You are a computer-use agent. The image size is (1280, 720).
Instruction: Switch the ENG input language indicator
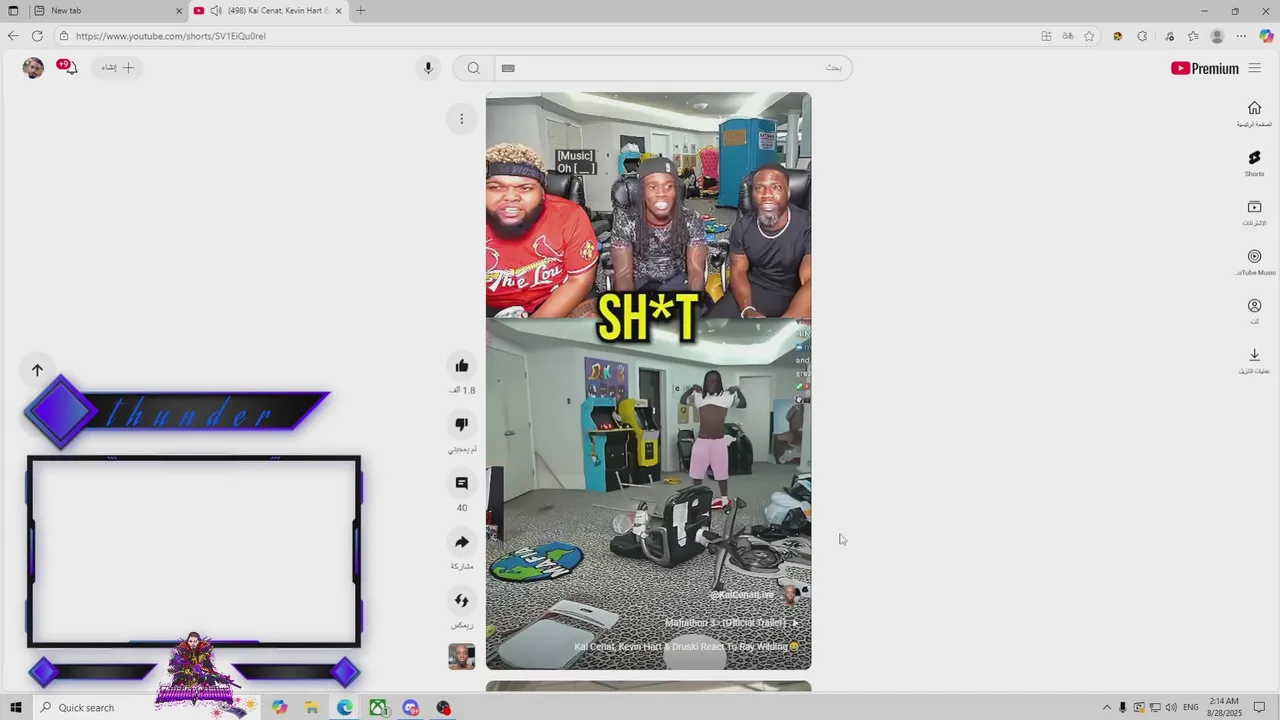[x=1190, y=707]
